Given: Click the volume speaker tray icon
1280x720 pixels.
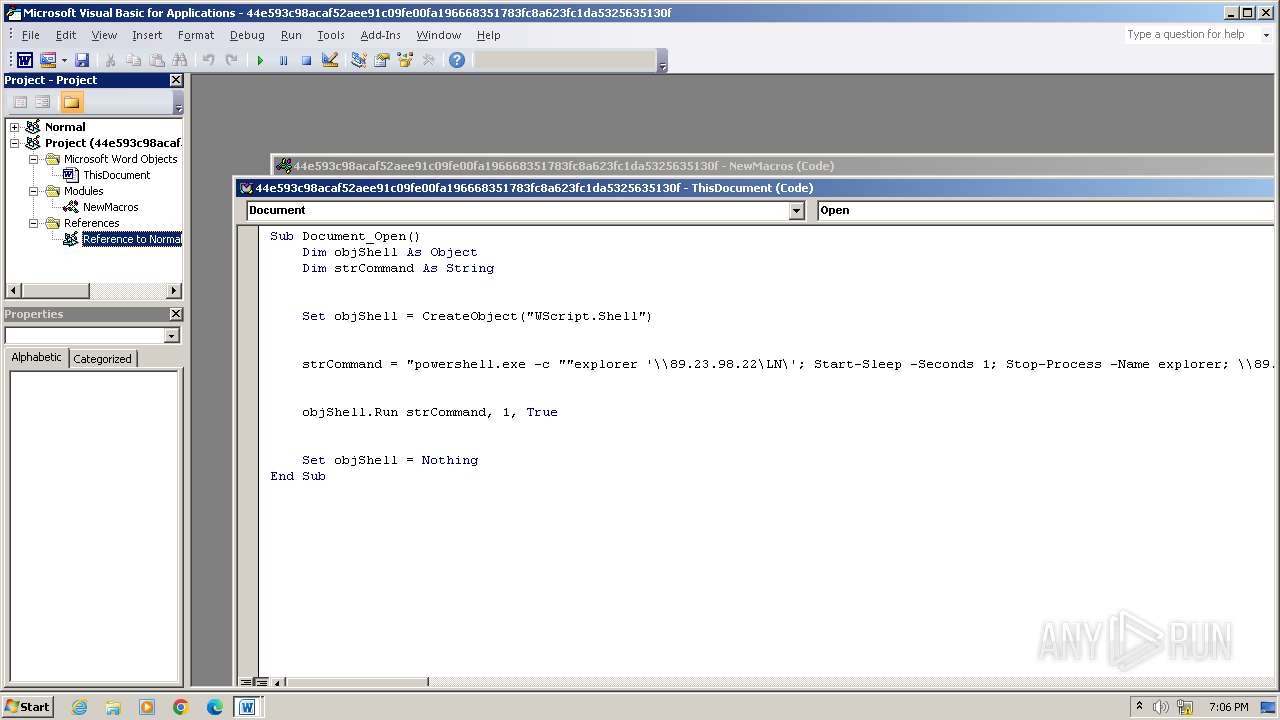Looking at the screenshot, I should pos(1161,707).
